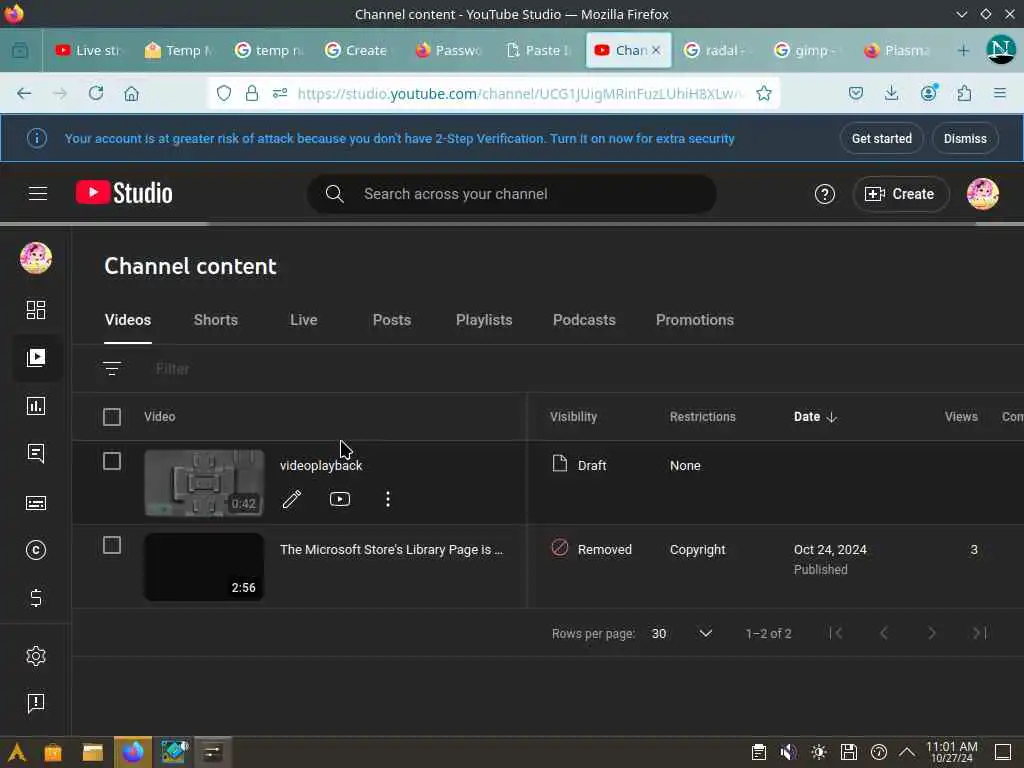Open Firefox application menu
This screenshot has width=1024, height=768.
(x=1000, y=93)
